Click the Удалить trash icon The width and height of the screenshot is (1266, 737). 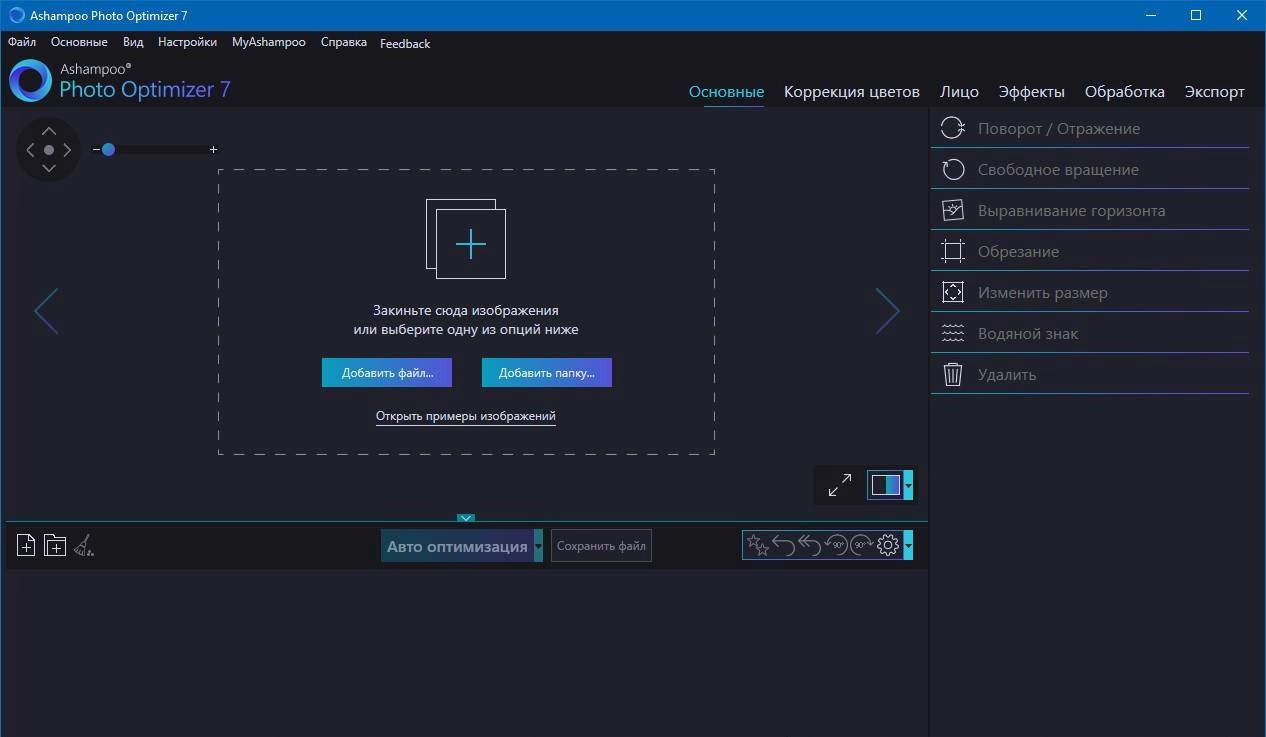953,374
